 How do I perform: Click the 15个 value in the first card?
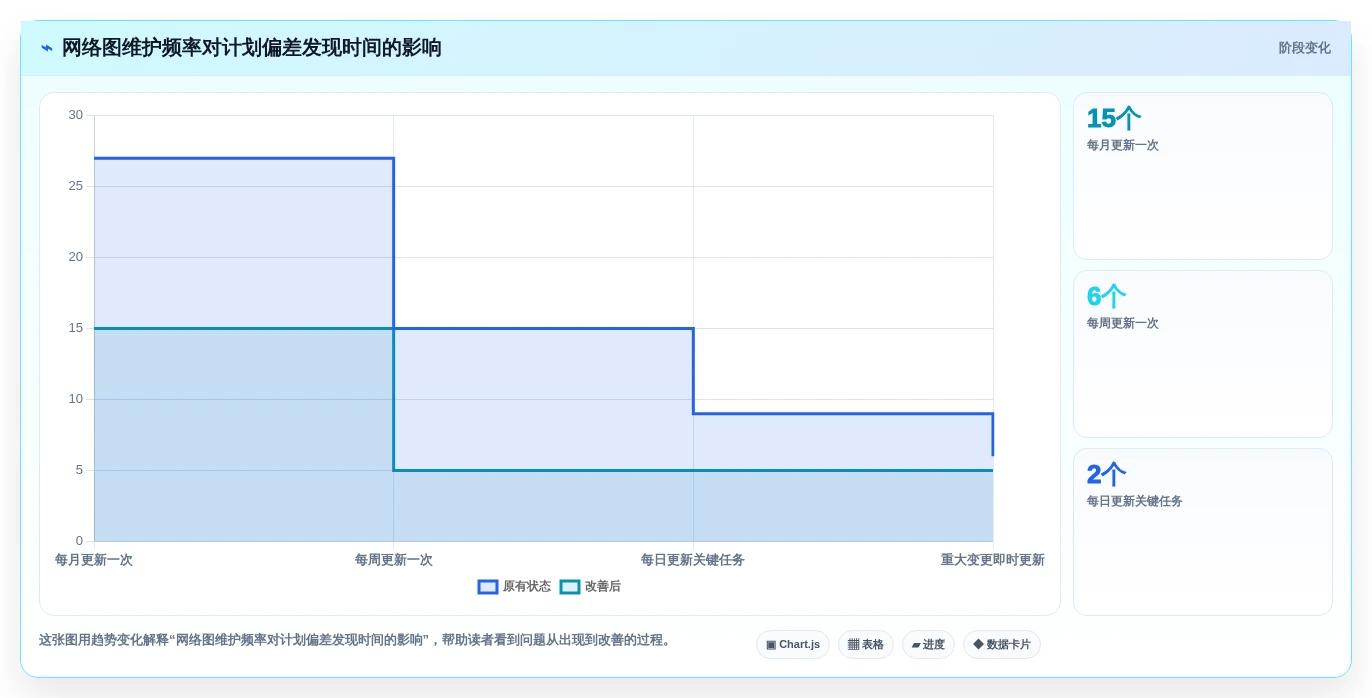[x=1113, y=119]
